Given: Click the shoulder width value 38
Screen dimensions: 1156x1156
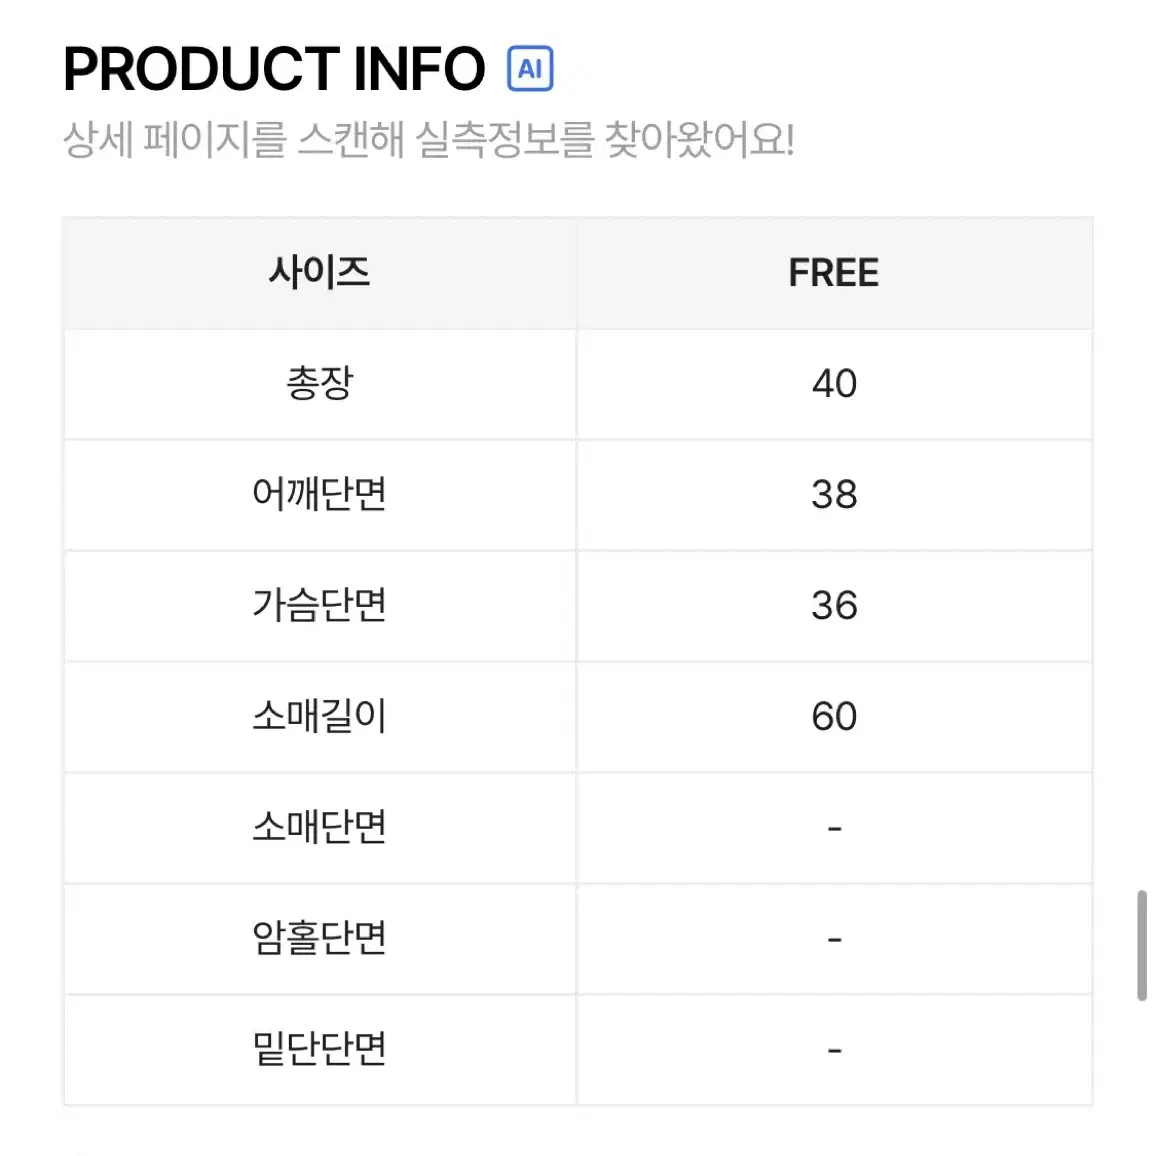Looking at the screenshot, I should pyautogui.click(x=835, y=494).
